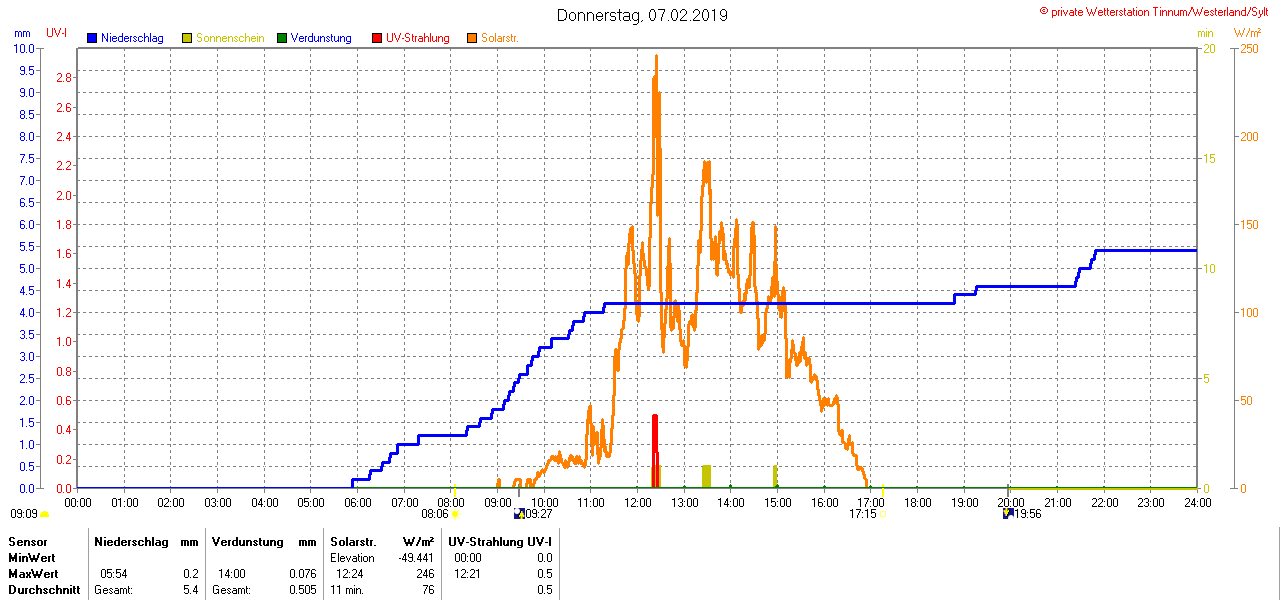
Task: Click the moon icon beside 09:27
Action: point(519,514)
